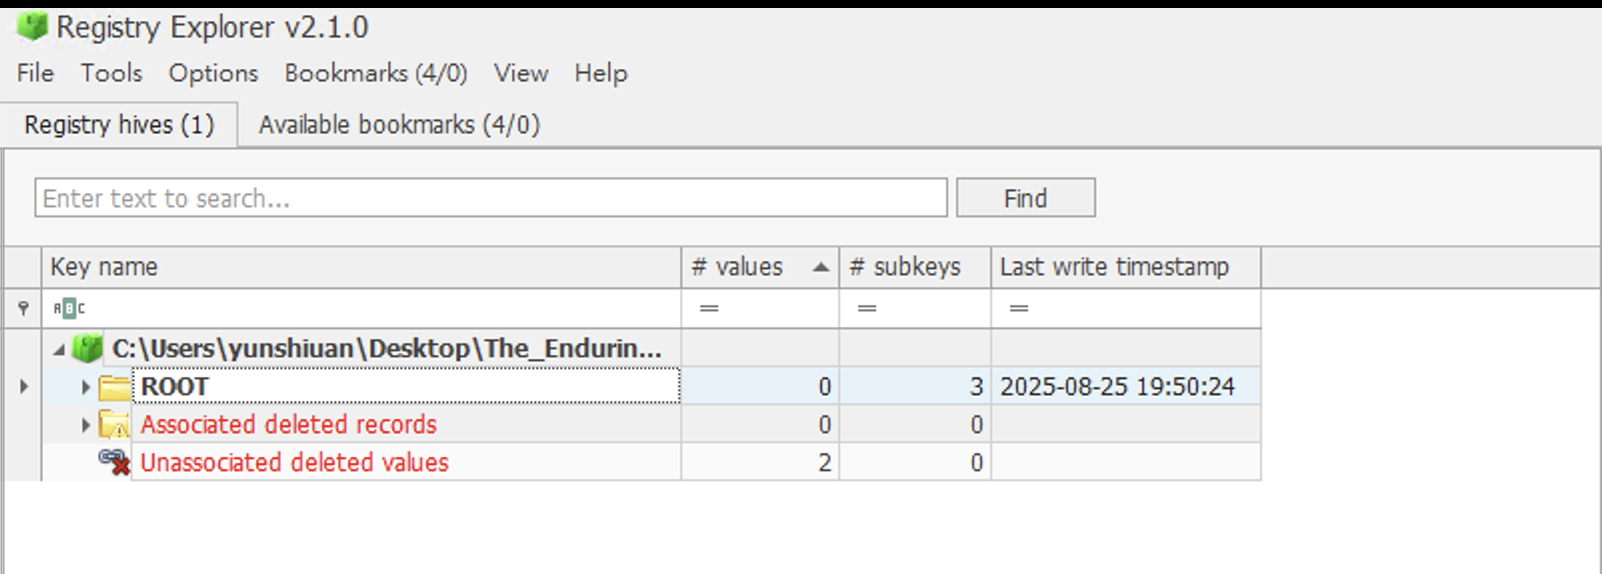Open the Bookmarks (4/0) menu
Image resolution: width=1602 pixels, height=574 pixels.
coord(375,73)
